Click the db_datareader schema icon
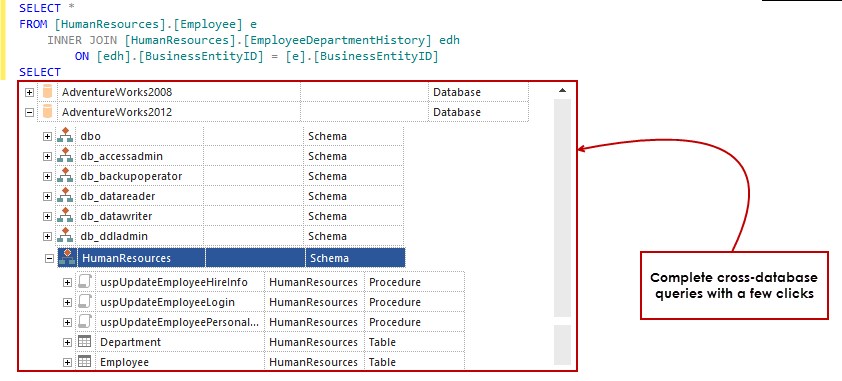Viewport: 842px width, 381px height. click(x=65, y=196)
